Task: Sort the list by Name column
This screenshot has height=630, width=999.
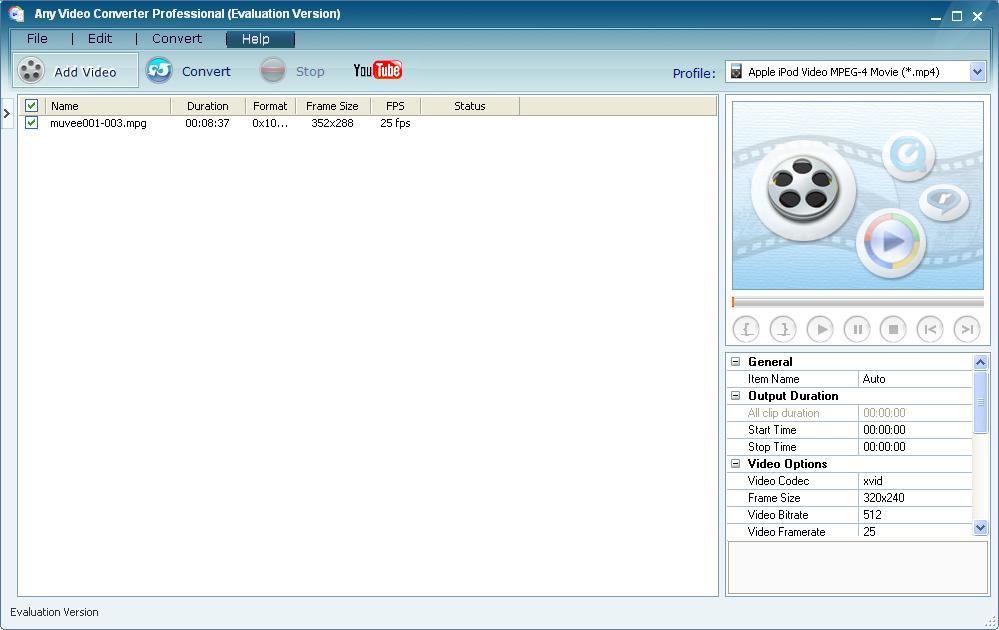Action: click(x=108, y=106)
